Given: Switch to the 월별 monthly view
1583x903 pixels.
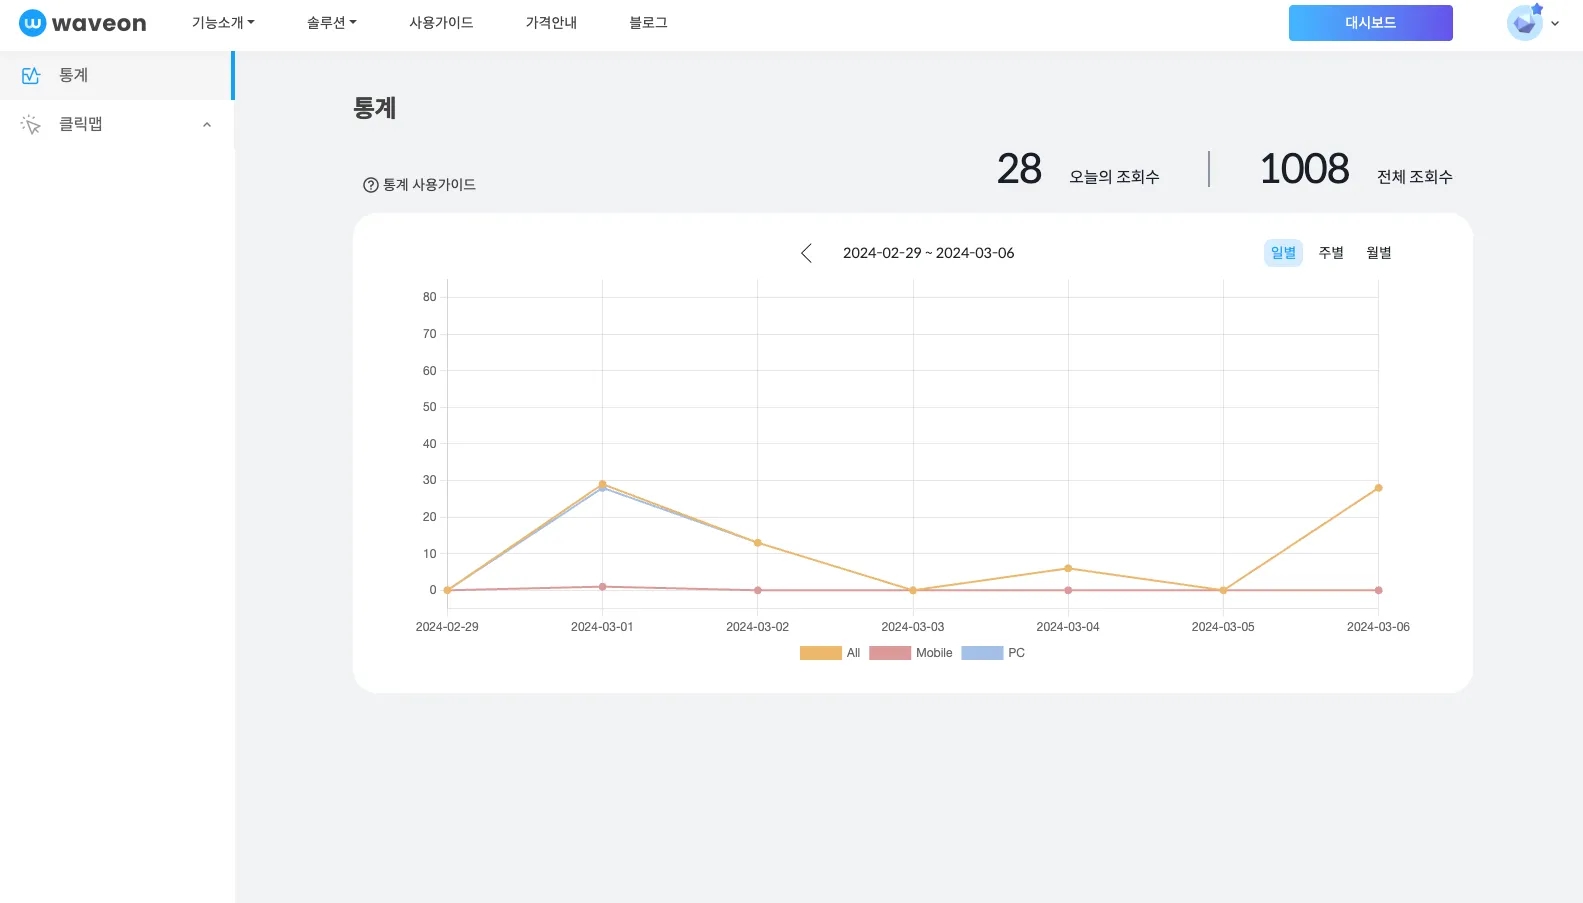Looking at the screenshot, I should tap(1379, 253).
